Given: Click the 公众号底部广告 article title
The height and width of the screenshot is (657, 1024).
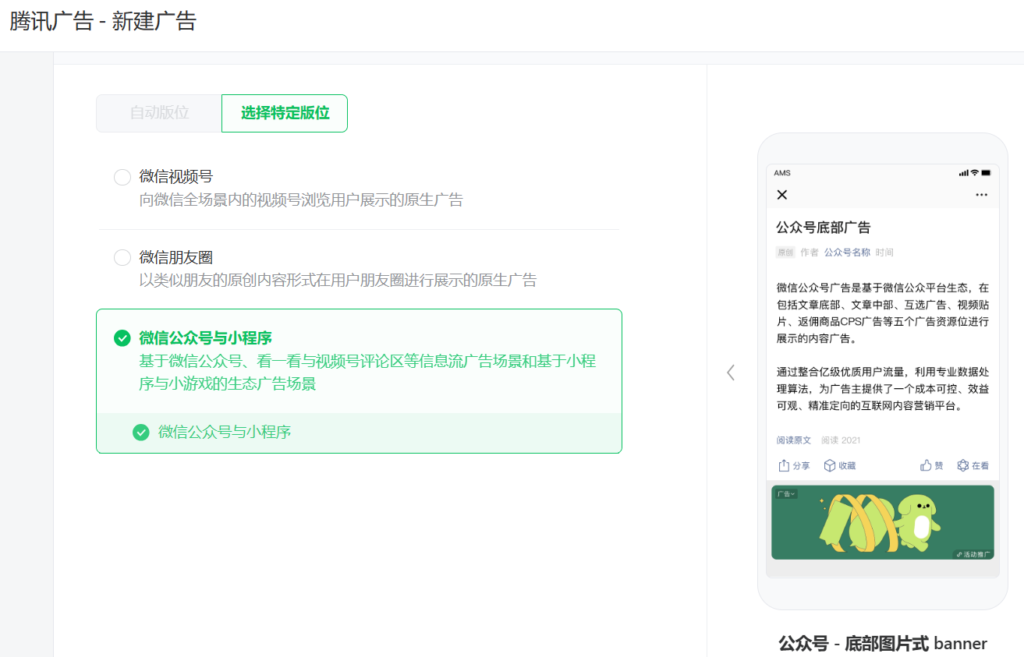Looking at the screenshot, I should 823,227.
